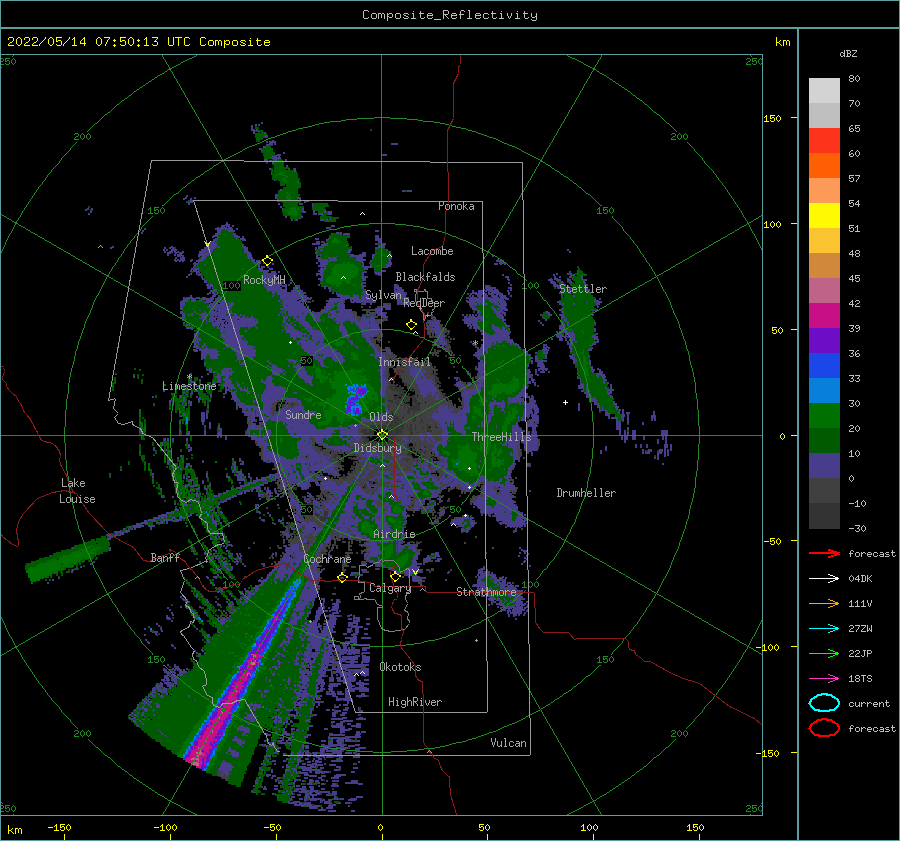Click the Airdrie town label

tap(394, 534)
